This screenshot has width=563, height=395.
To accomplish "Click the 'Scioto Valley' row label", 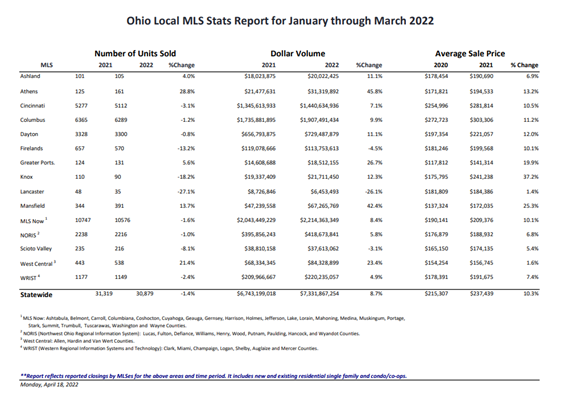I will pos(36,248).
